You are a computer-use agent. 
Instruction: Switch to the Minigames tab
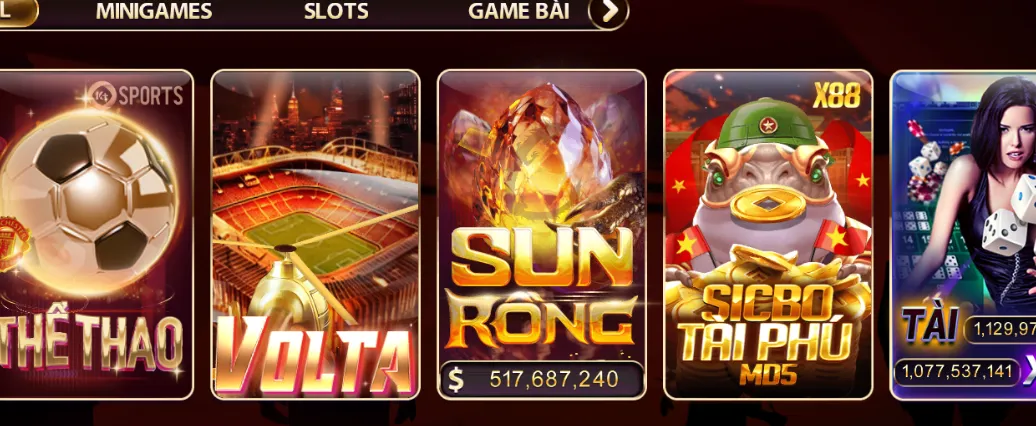(x=154, y=11)
